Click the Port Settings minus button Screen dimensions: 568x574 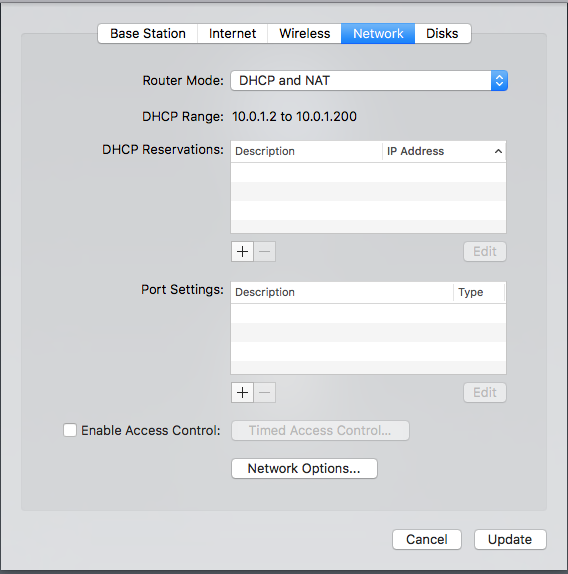pyautogui.click(x=265, y=392)
